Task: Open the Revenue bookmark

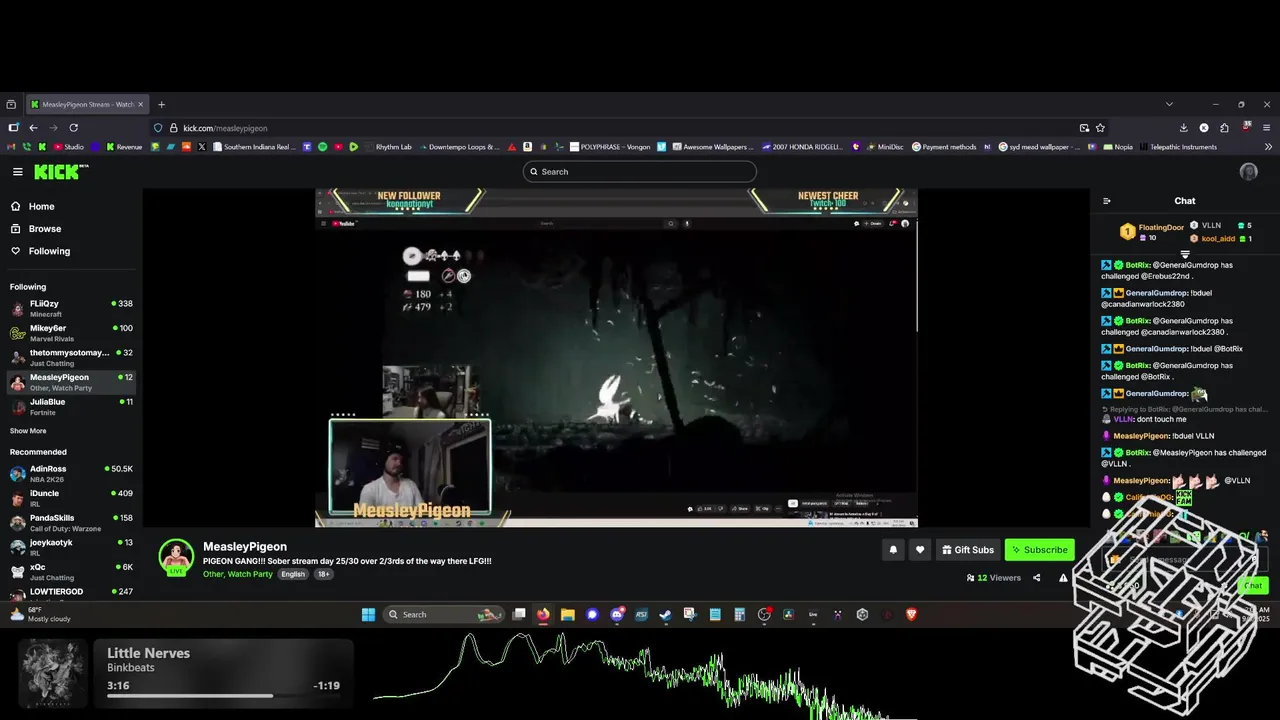Action: click(124, 147)
